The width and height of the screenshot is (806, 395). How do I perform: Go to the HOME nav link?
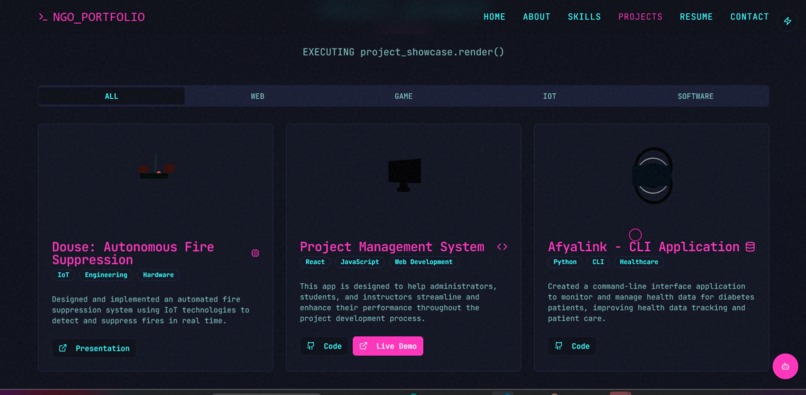pyautogui.click(x=494, y=16)
